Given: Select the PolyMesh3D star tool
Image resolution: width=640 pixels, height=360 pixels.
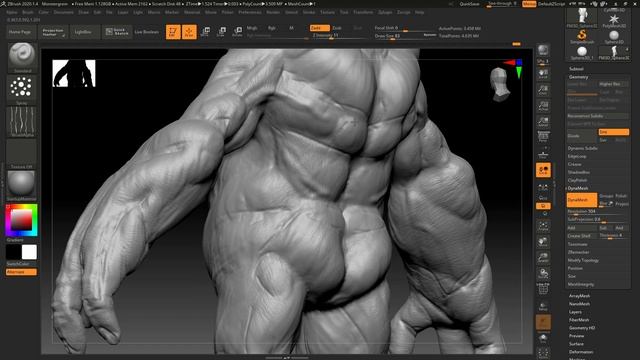Looking at the screenshot, I should tap(613, 20).
